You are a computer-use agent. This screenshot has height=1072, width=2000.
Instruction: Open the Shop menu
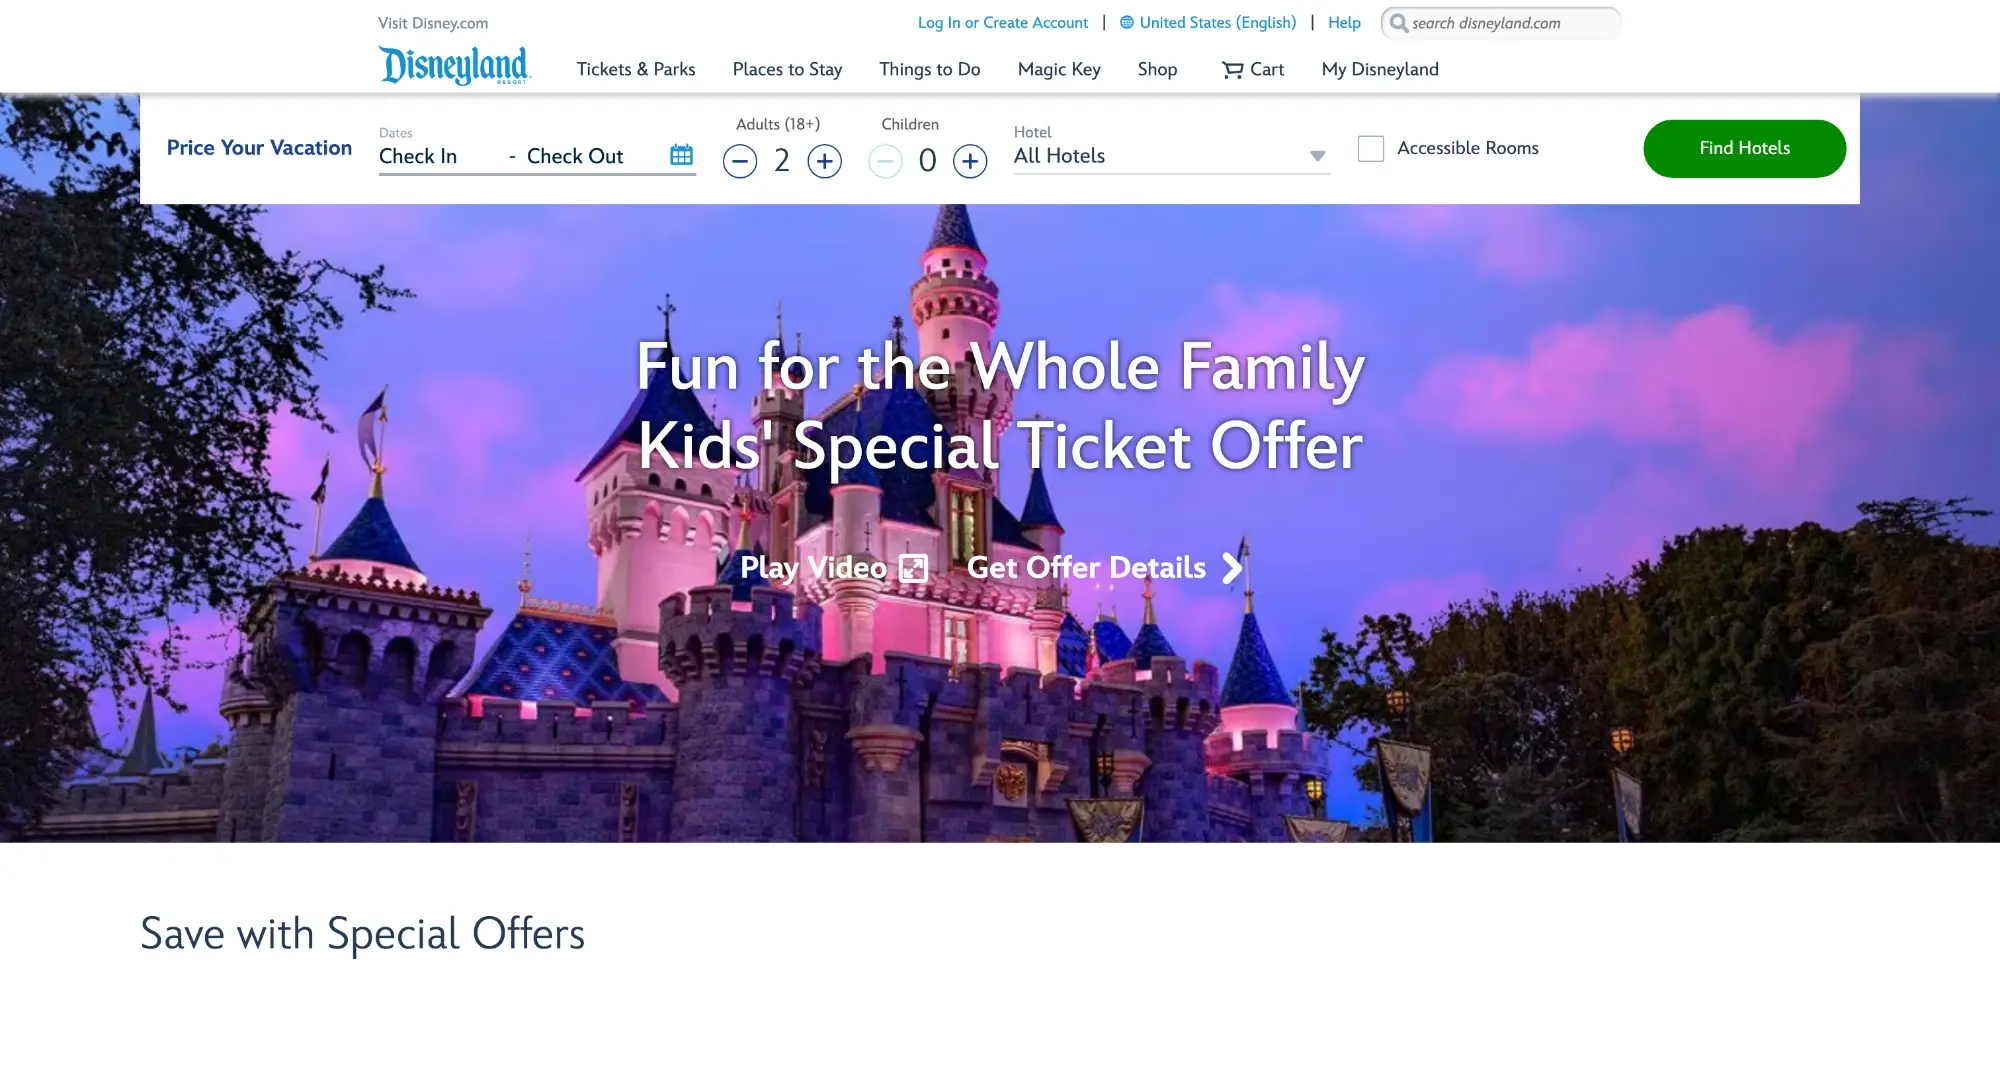1157,69
